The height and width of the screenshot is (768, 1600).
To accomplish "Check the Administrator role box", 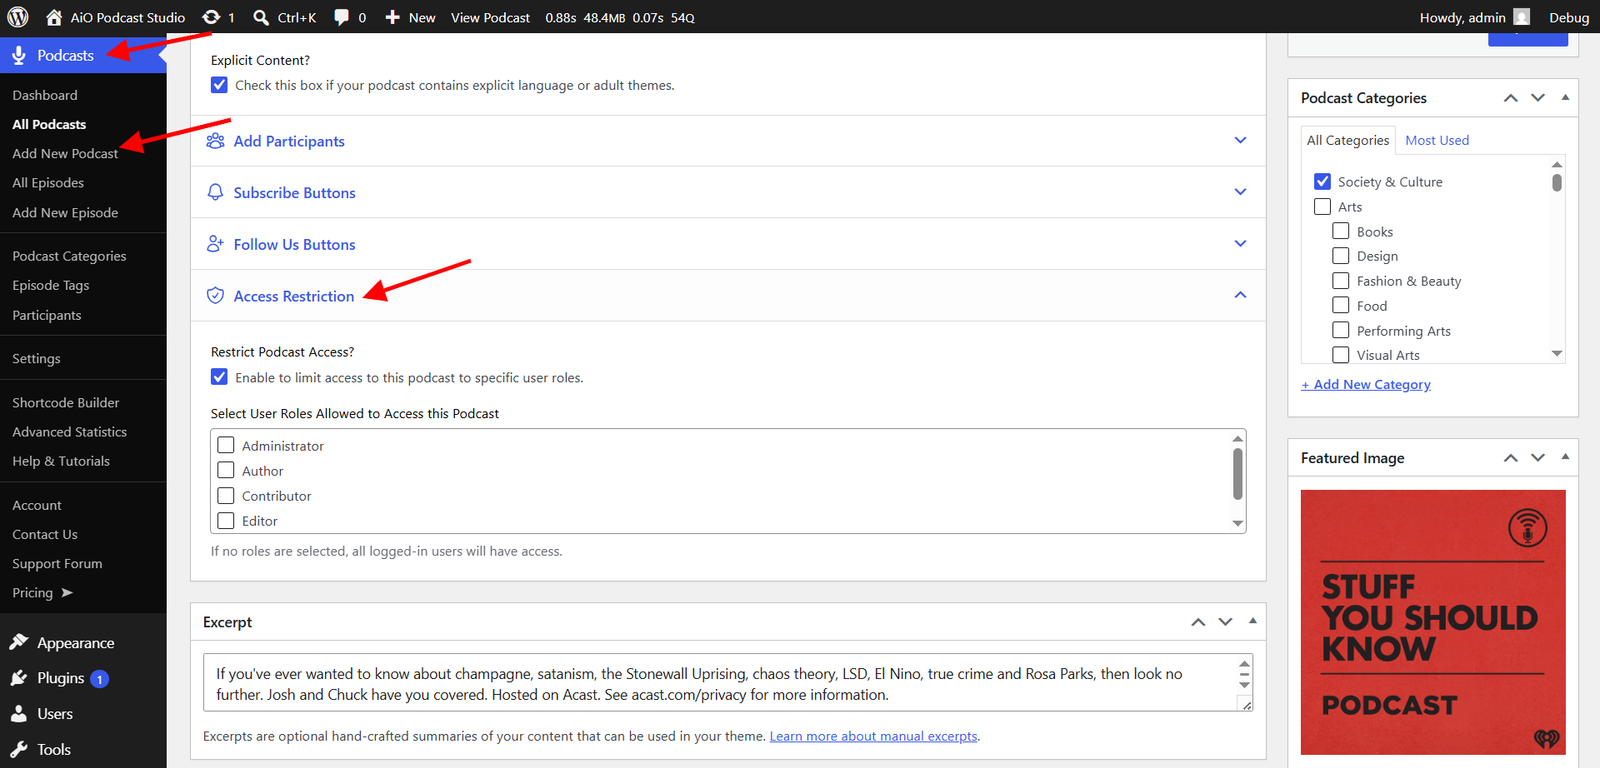I will tap(226, 445).
